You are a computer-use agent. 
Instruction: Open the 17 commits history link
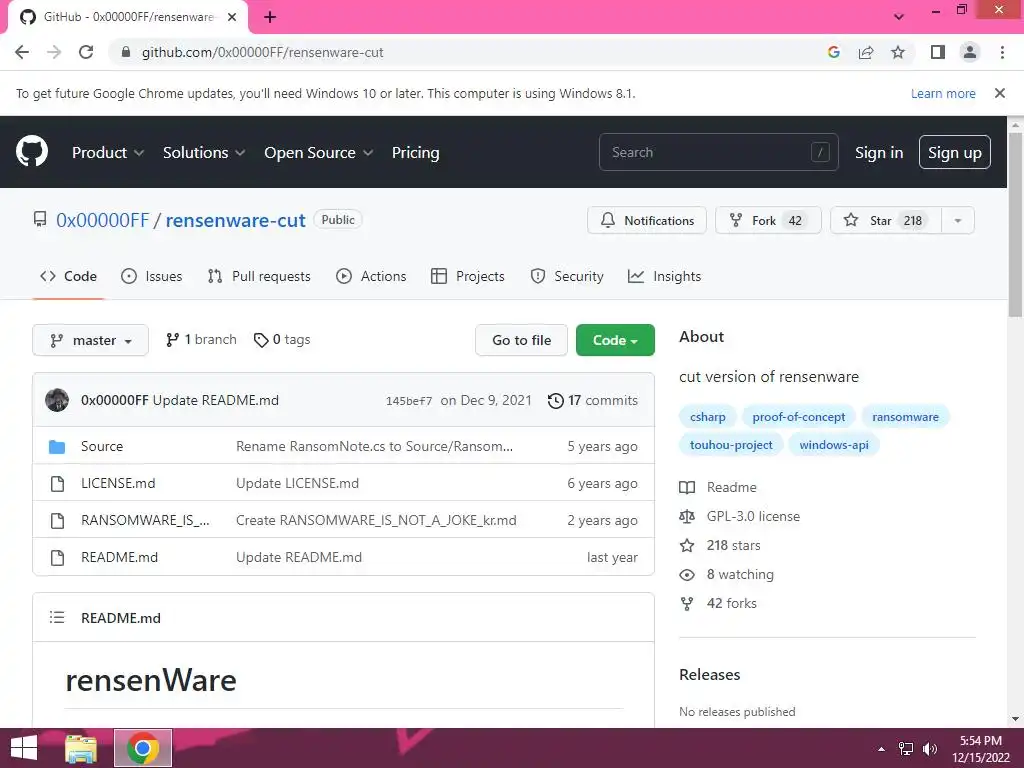click(592, 400)
